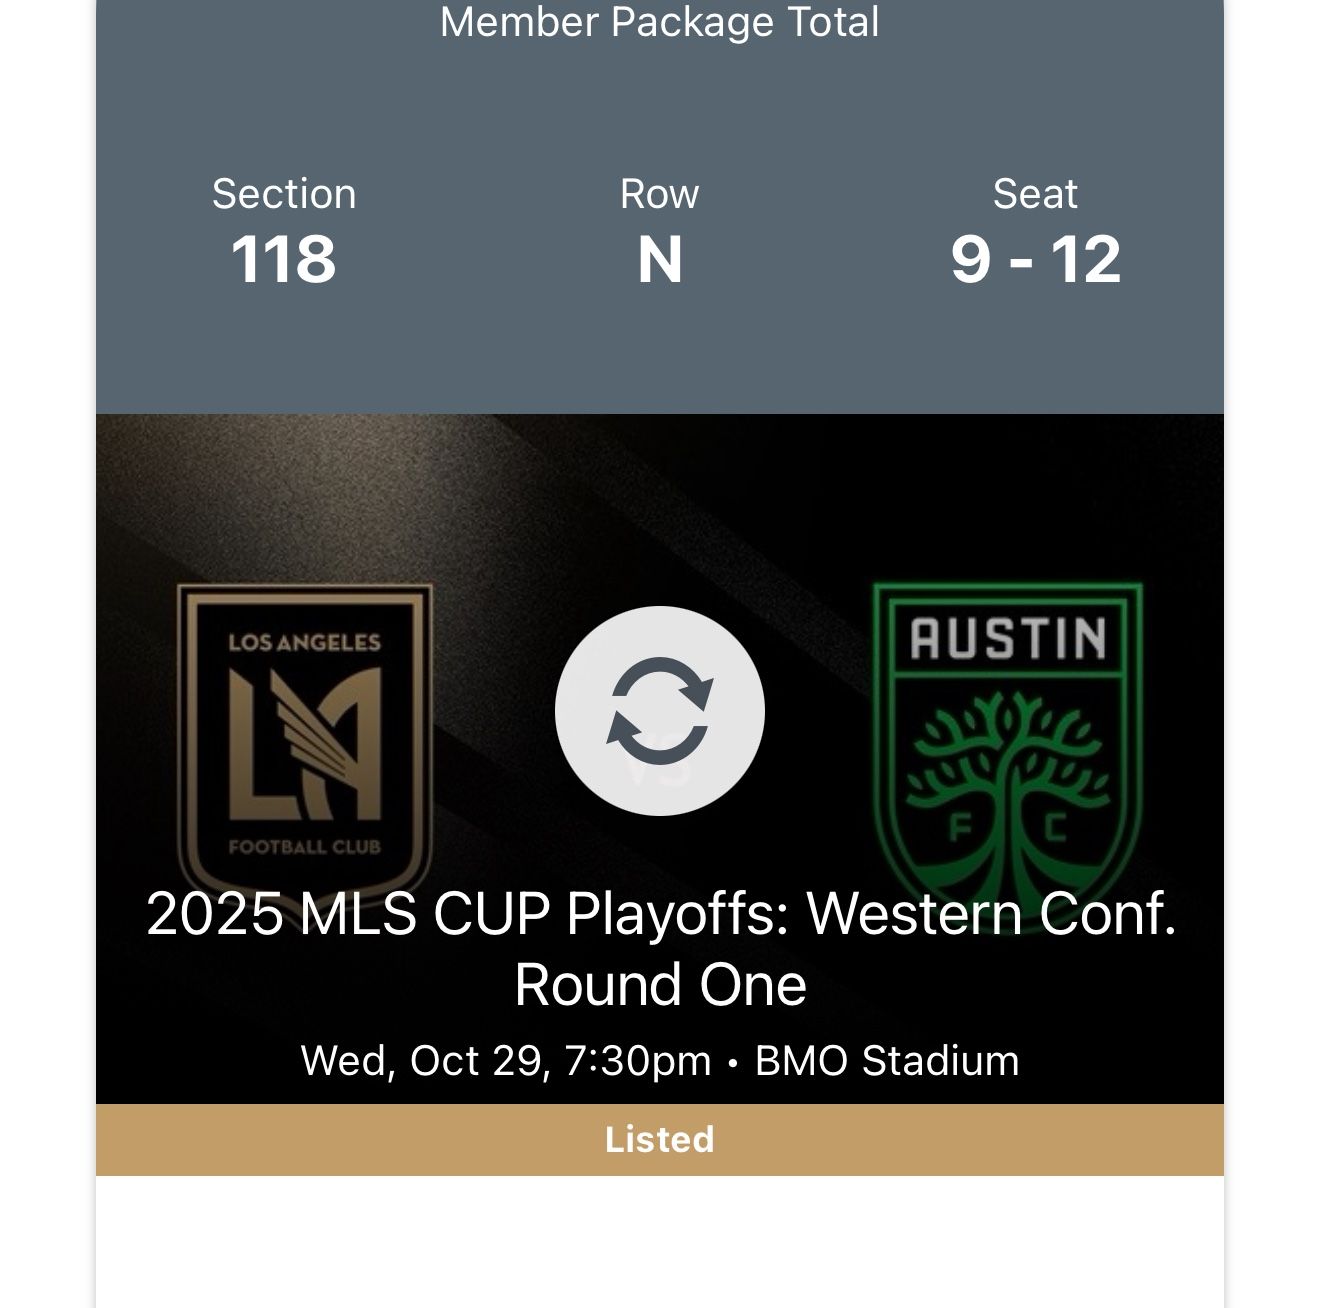Open Row N details

pyautogui.click(x=661, y=258)
